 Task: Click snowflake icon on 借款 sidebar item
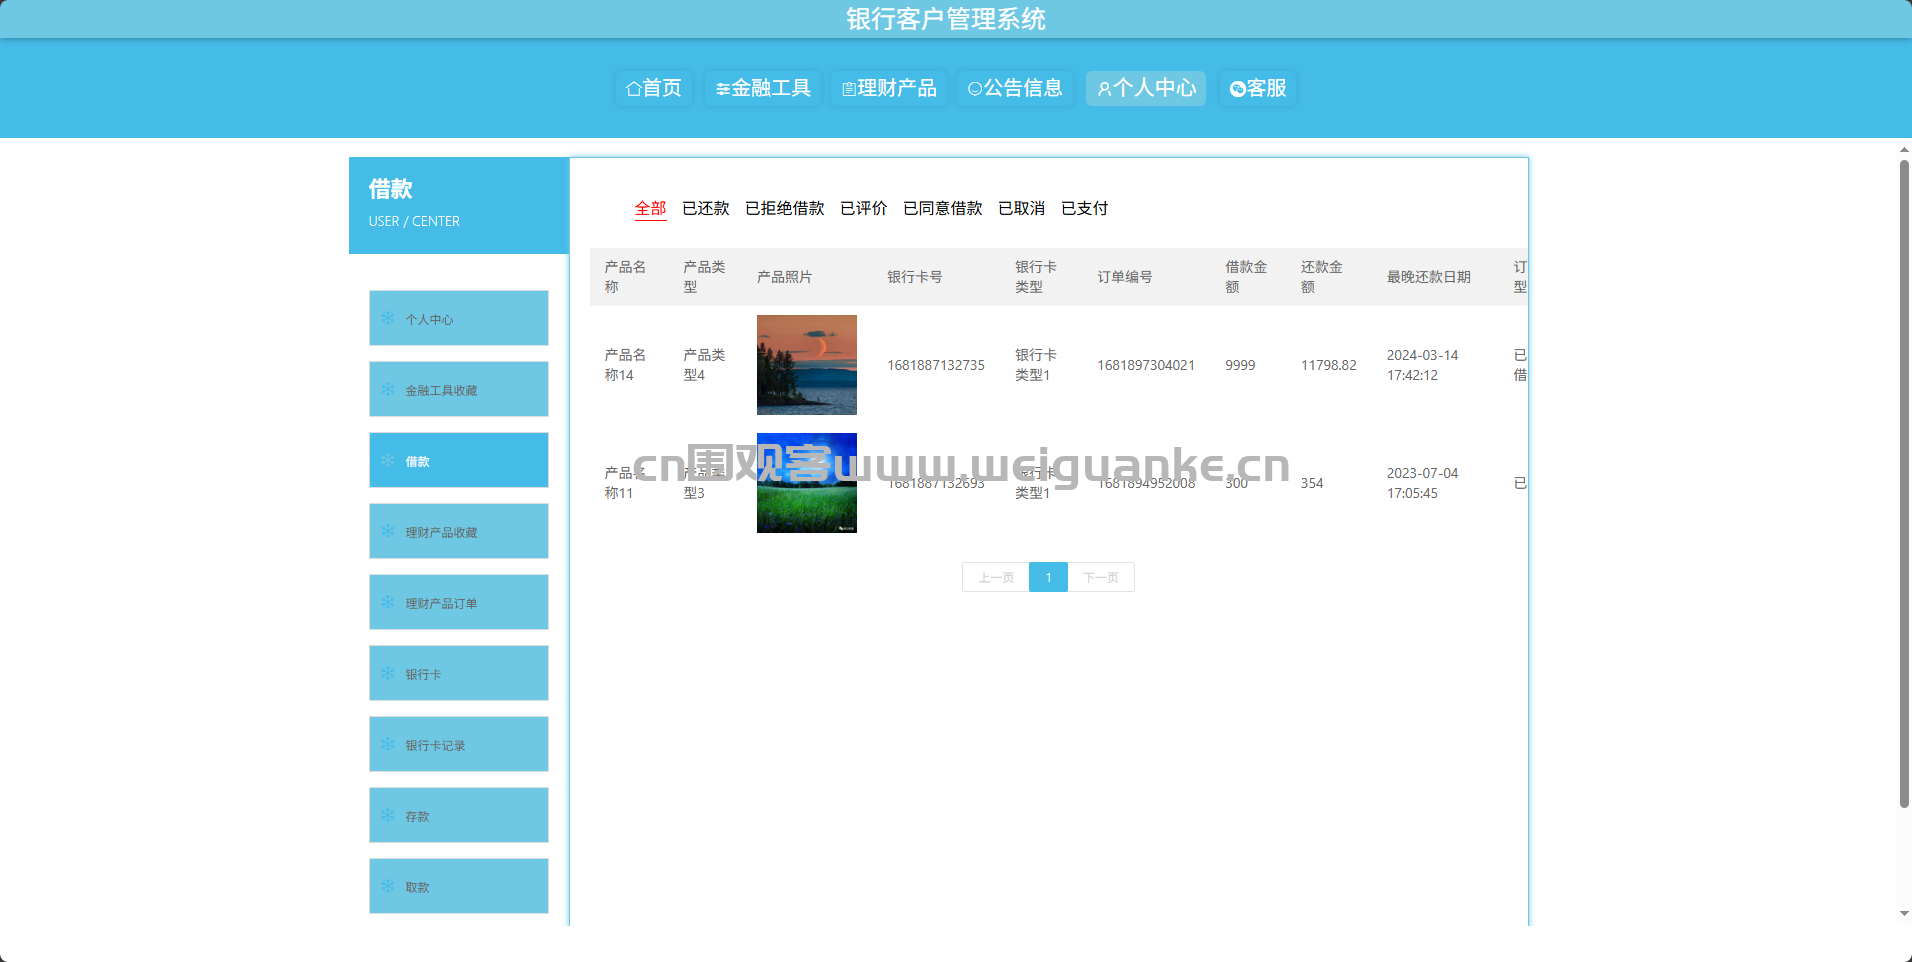click(x=388, y=460)
